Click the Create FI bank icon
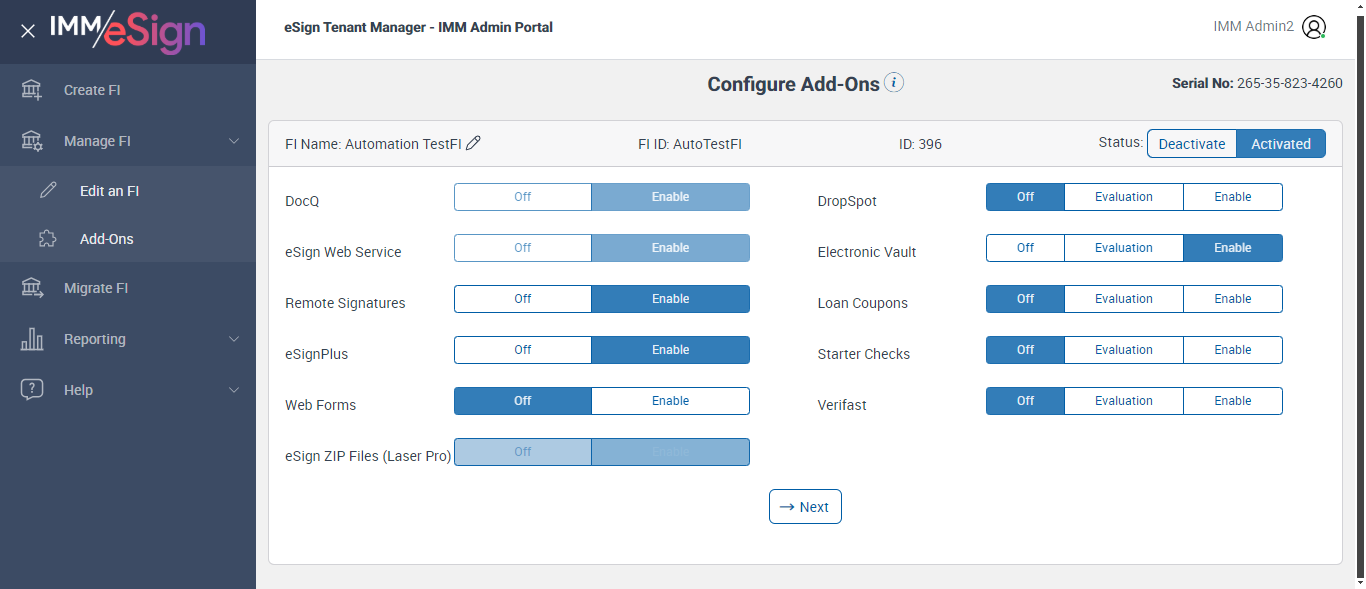The height and width of the screenshot is (589, 1366). click(32, 90)
